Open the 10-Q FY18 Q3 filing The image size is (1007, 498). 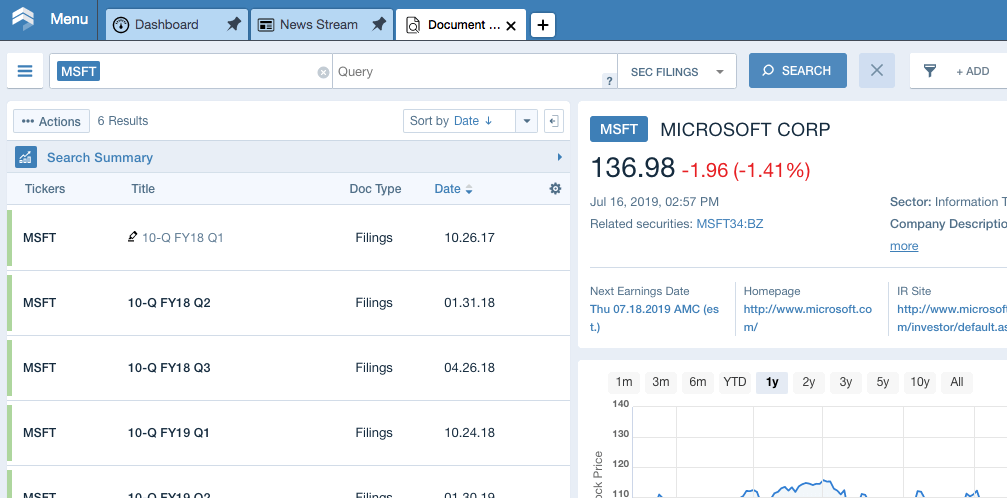[170, 368]
